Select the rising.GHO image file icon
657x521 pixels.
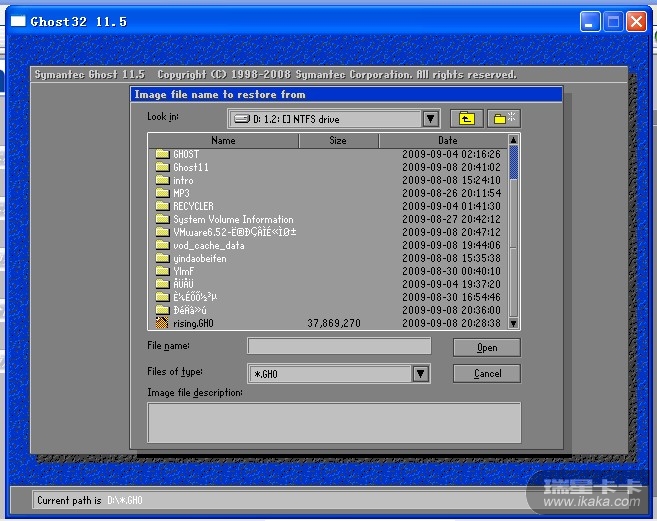point(162,323)
